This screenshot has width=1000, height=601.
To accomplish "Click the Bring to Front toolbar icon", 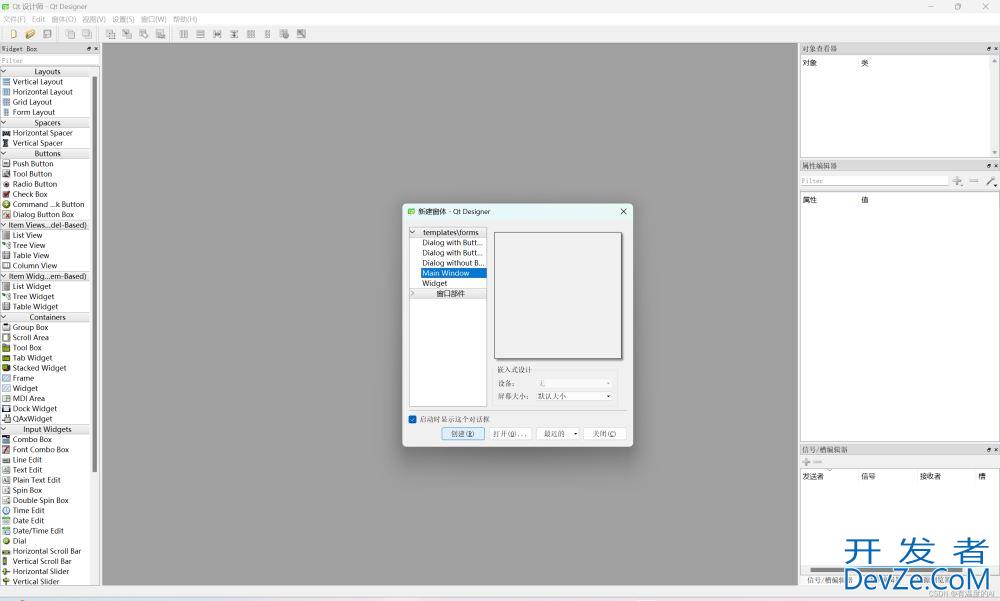I will (x=87, y=34).
